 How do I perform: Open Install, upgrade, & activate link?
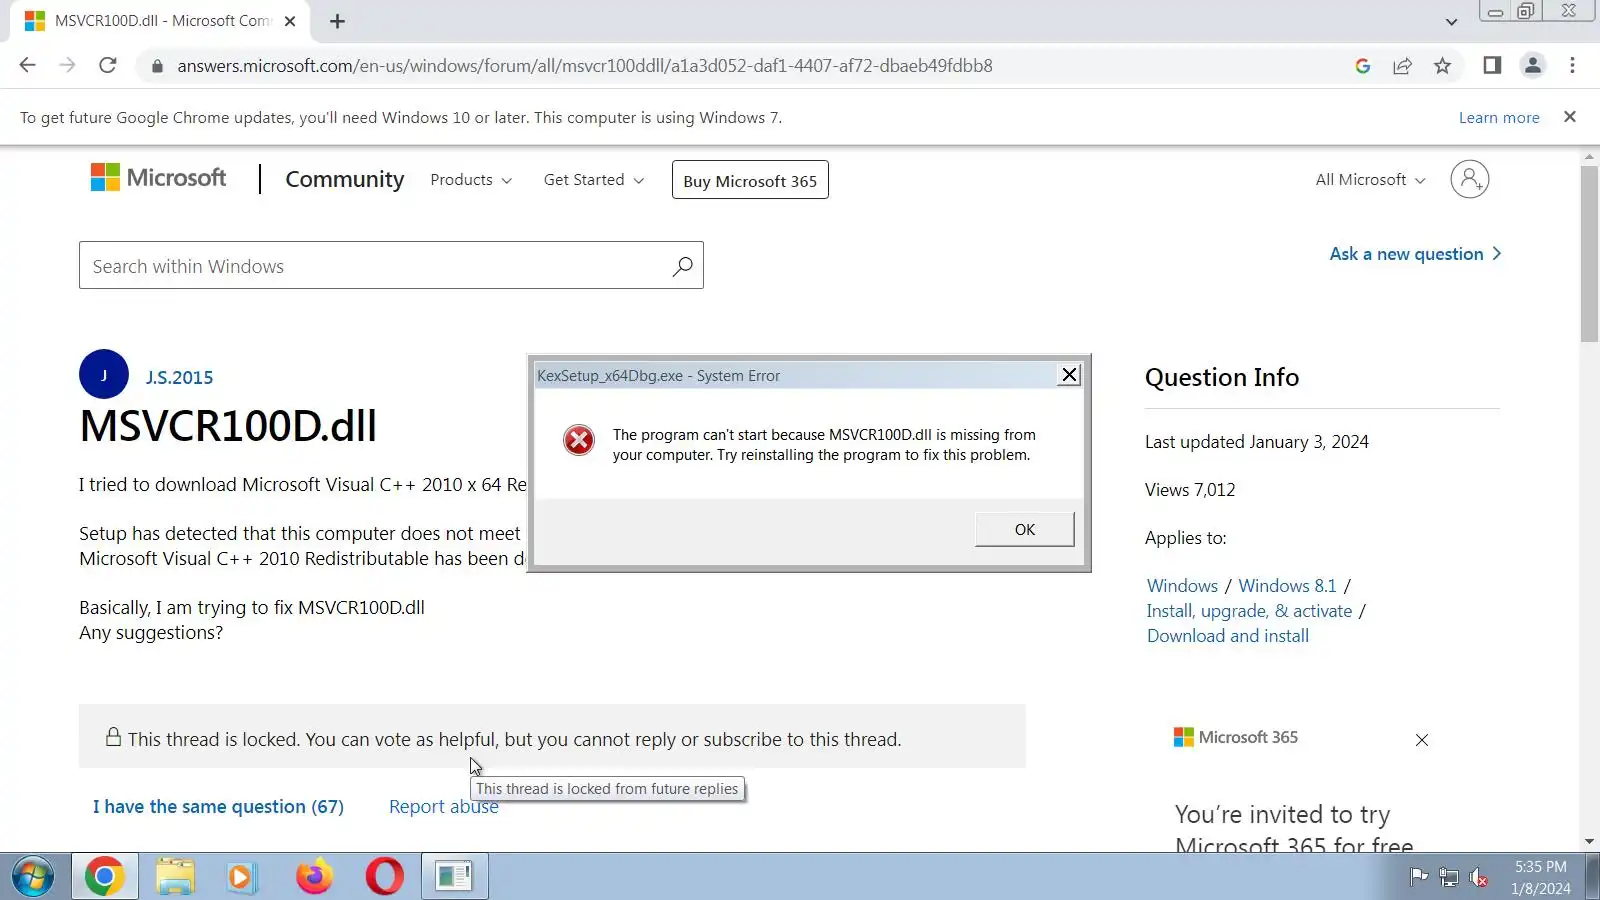pos(1249,611)
